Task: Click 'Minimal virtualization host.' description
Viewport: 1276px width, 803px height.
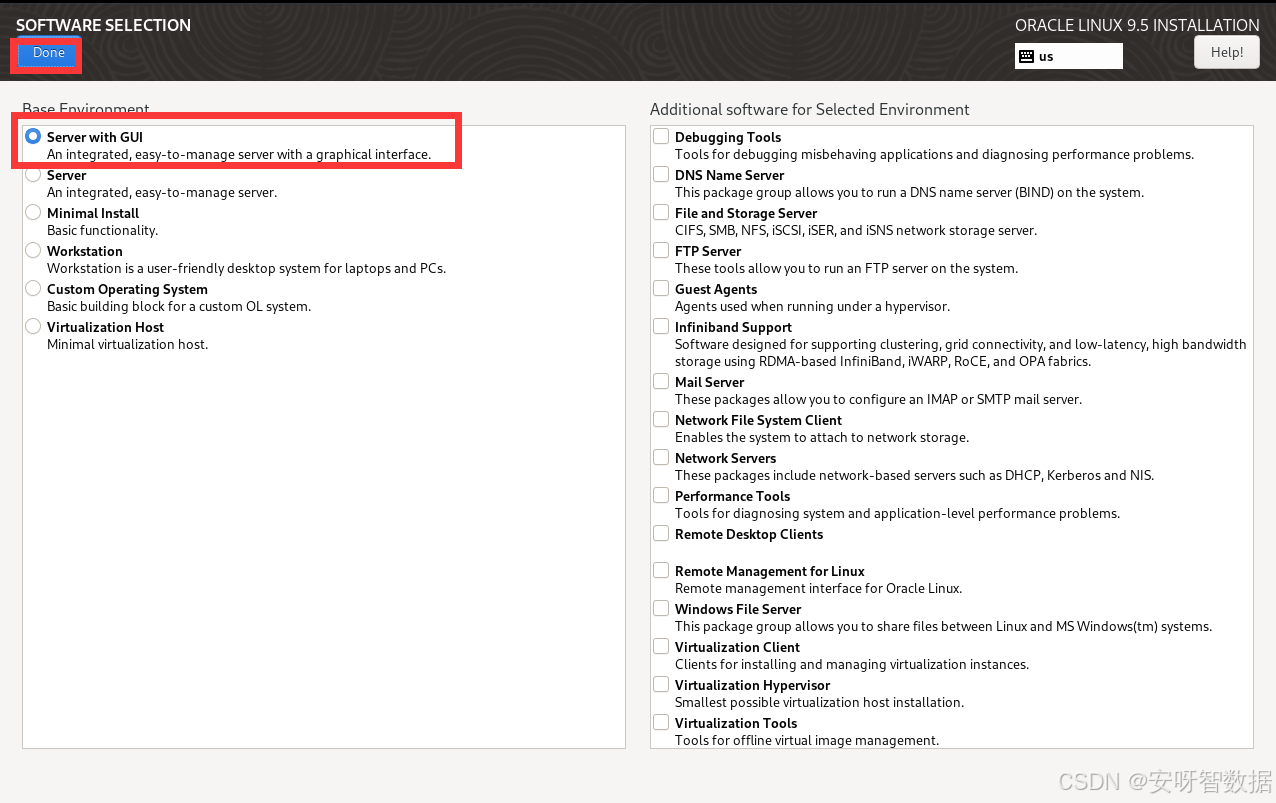Action: coord(127,345)
